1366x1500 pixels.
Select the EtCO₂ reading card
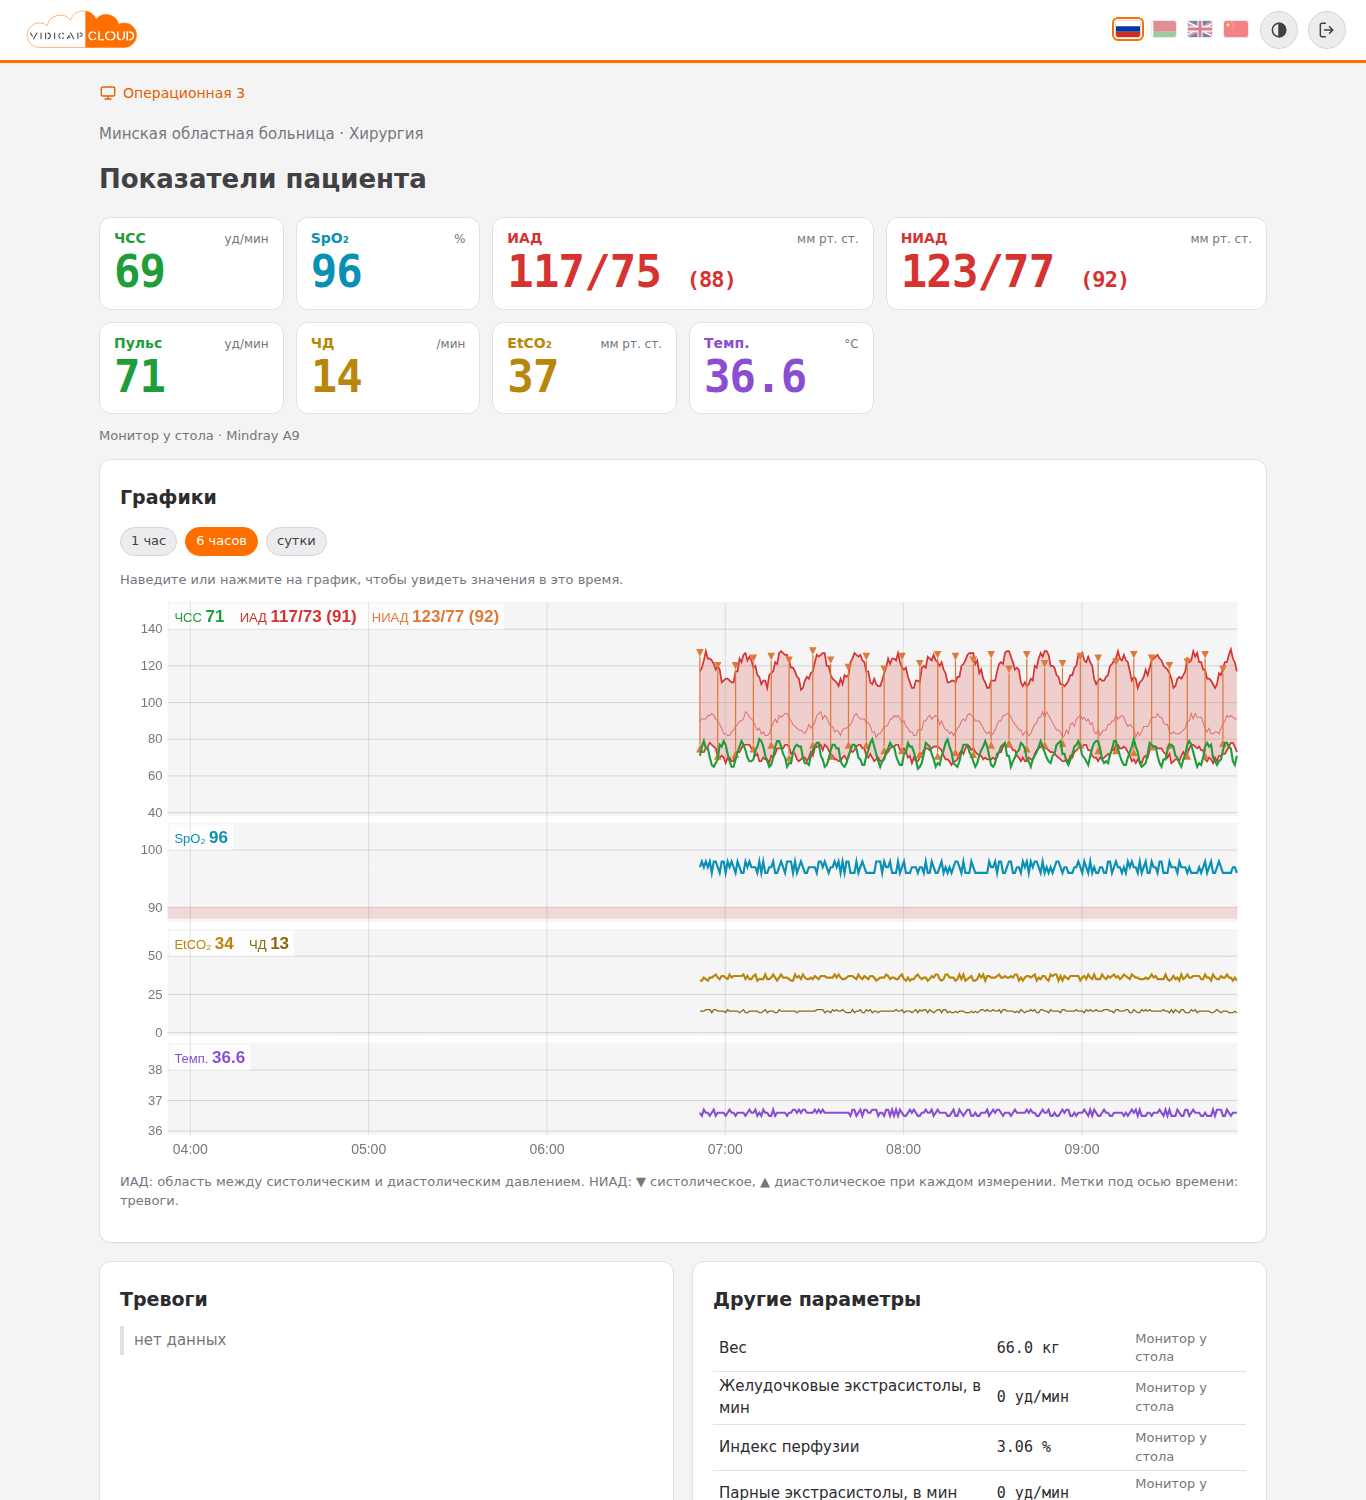pyautogui.click(x=584, y=368)
